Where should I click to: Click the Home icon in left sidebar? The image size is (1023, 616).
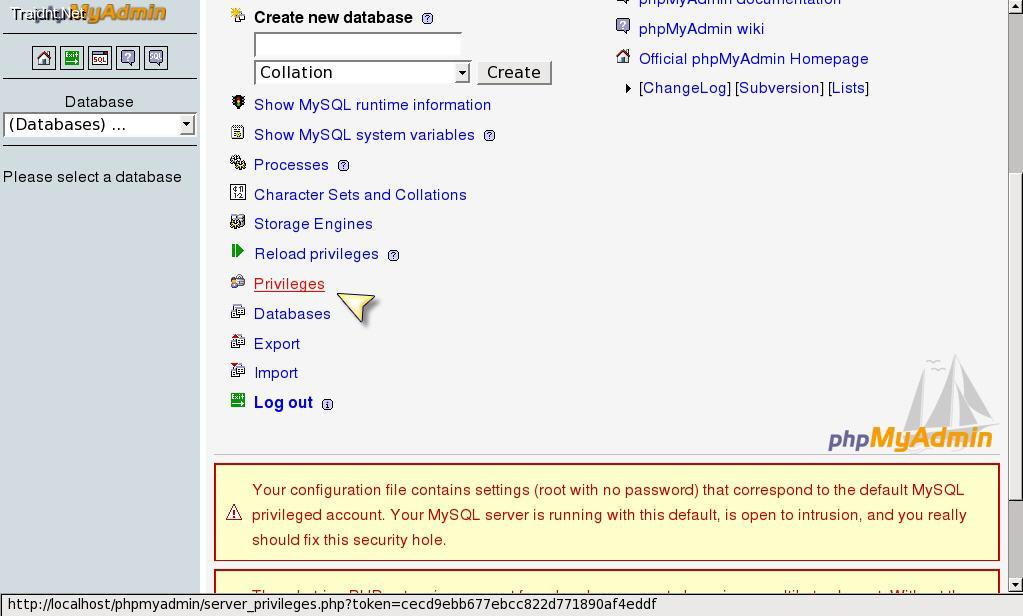(x=44, y=58)
